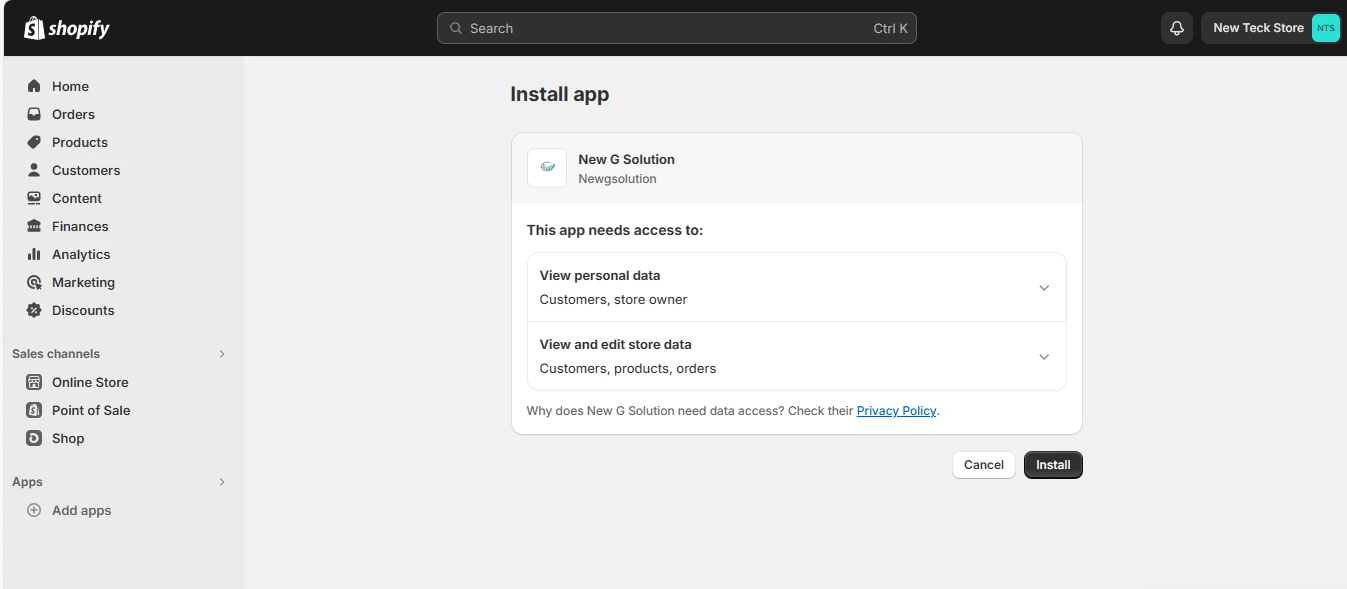
Task: Click the New G Solution app logo
Action: [x=547, y=168]
